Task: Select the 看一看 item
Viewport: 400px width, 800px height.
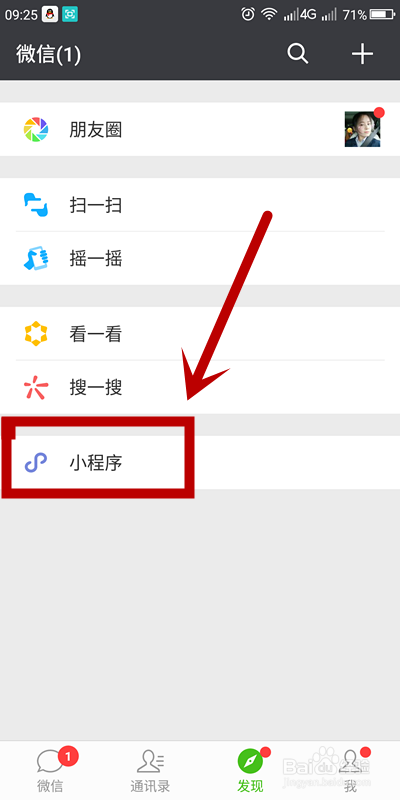Action: point(200,334)
